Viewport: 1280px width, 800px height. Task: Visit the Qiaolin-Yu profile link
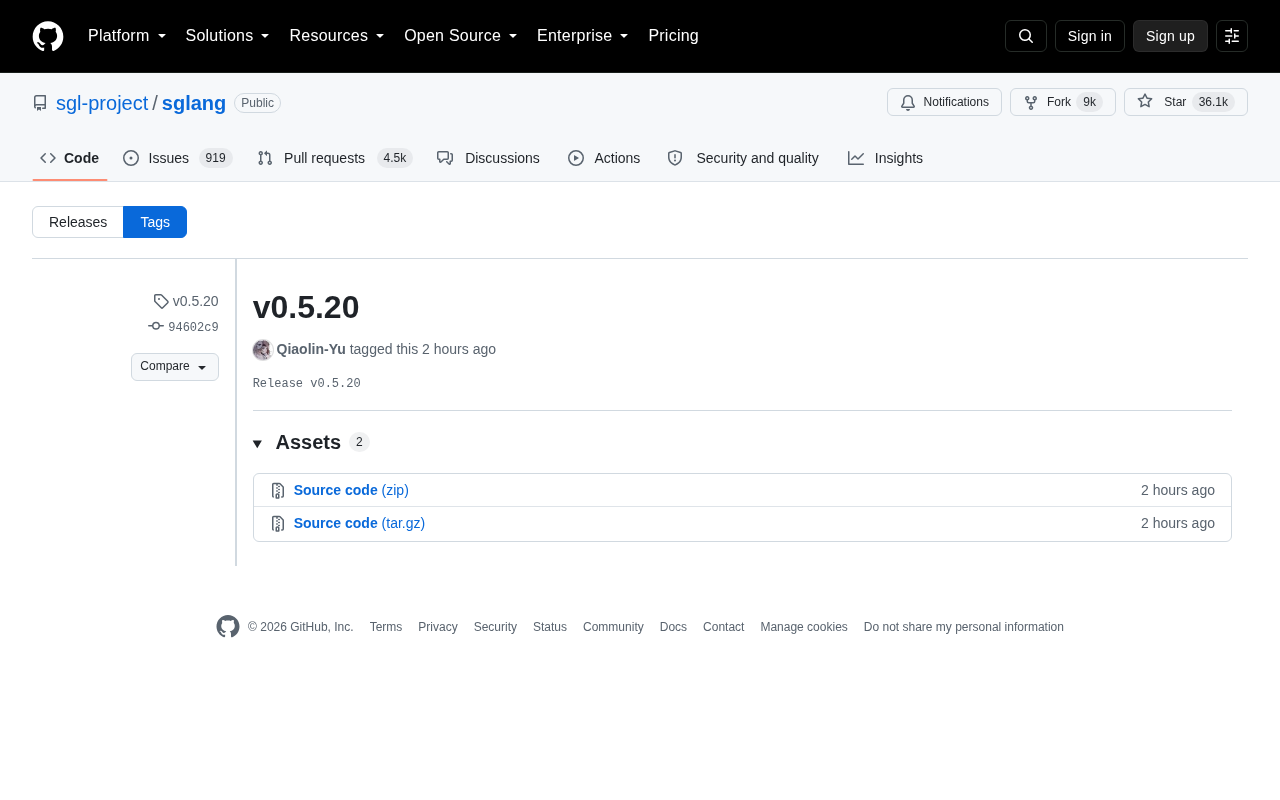click(311, 349)
